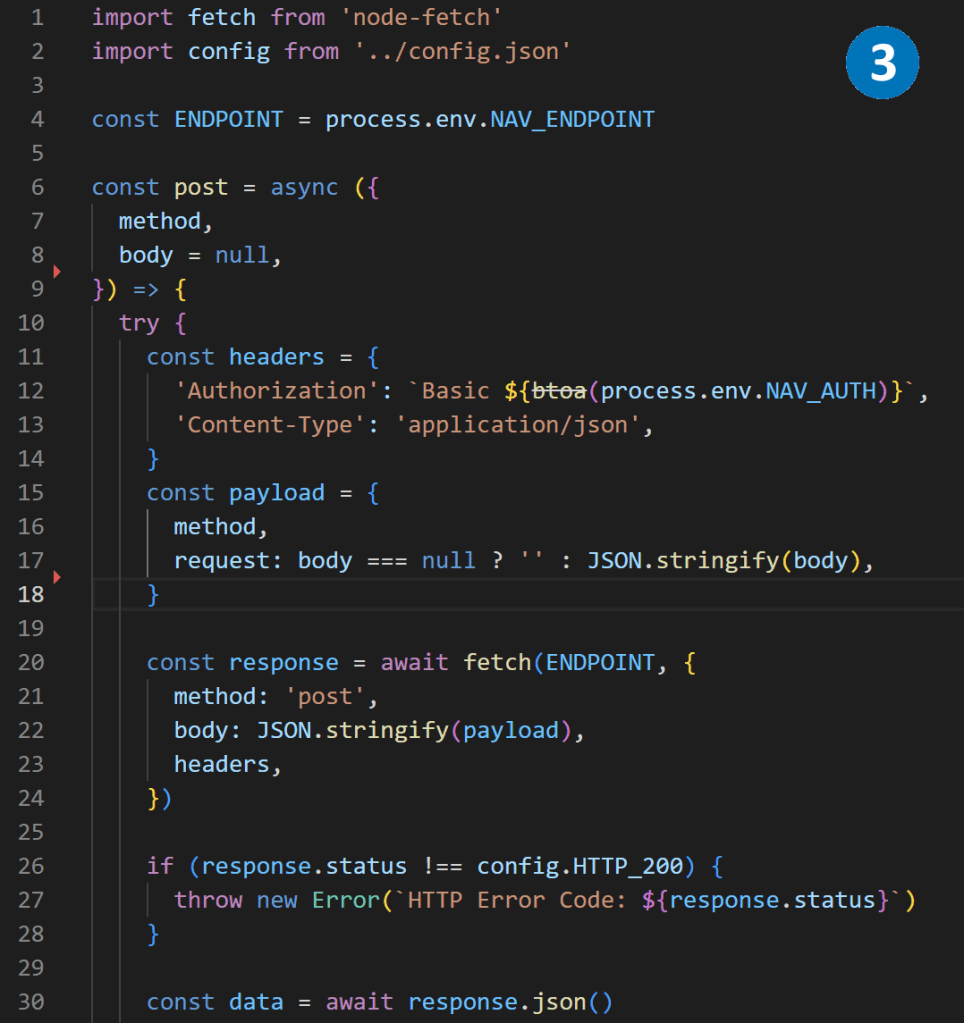Viewport: 964px width, 1023px height.
Task: Click the struck-through btoa function call
Action: click(558, 391)
